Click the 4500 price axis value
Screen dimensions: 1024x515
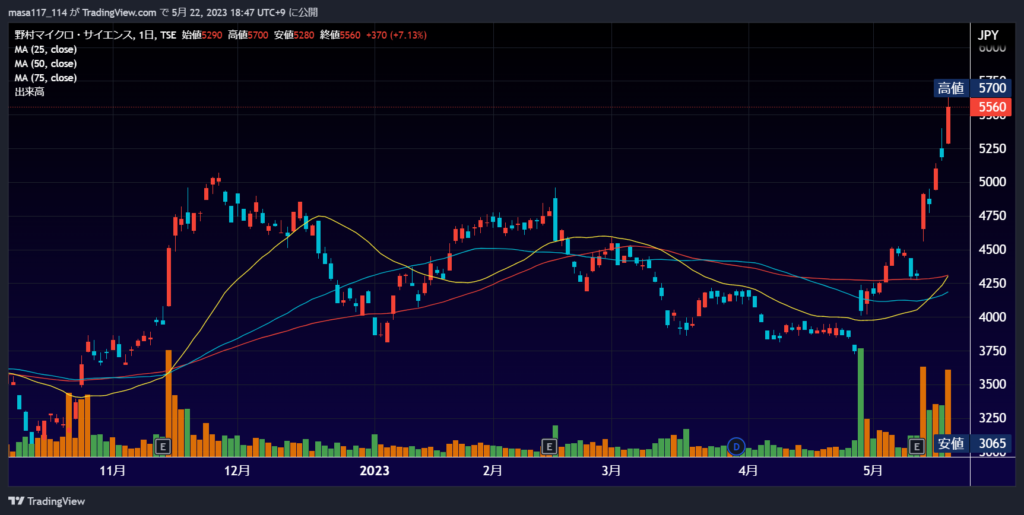991,249
